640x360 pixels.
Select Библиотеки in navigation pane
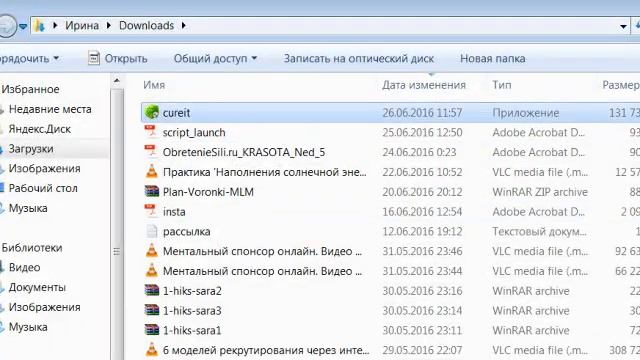click(32, 247)
